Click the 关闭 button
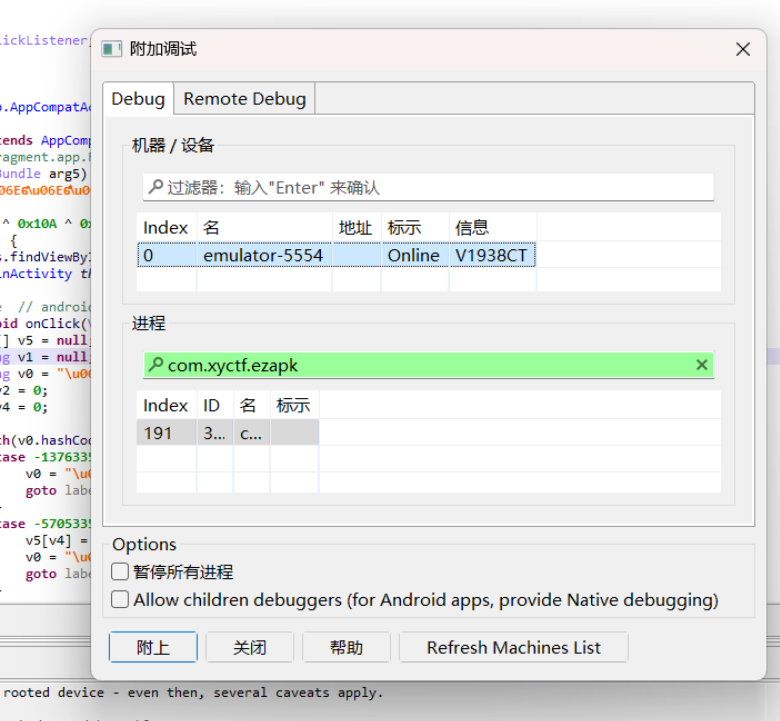The image size is (780, 721). pyautogui.click(x=250, y=647)
